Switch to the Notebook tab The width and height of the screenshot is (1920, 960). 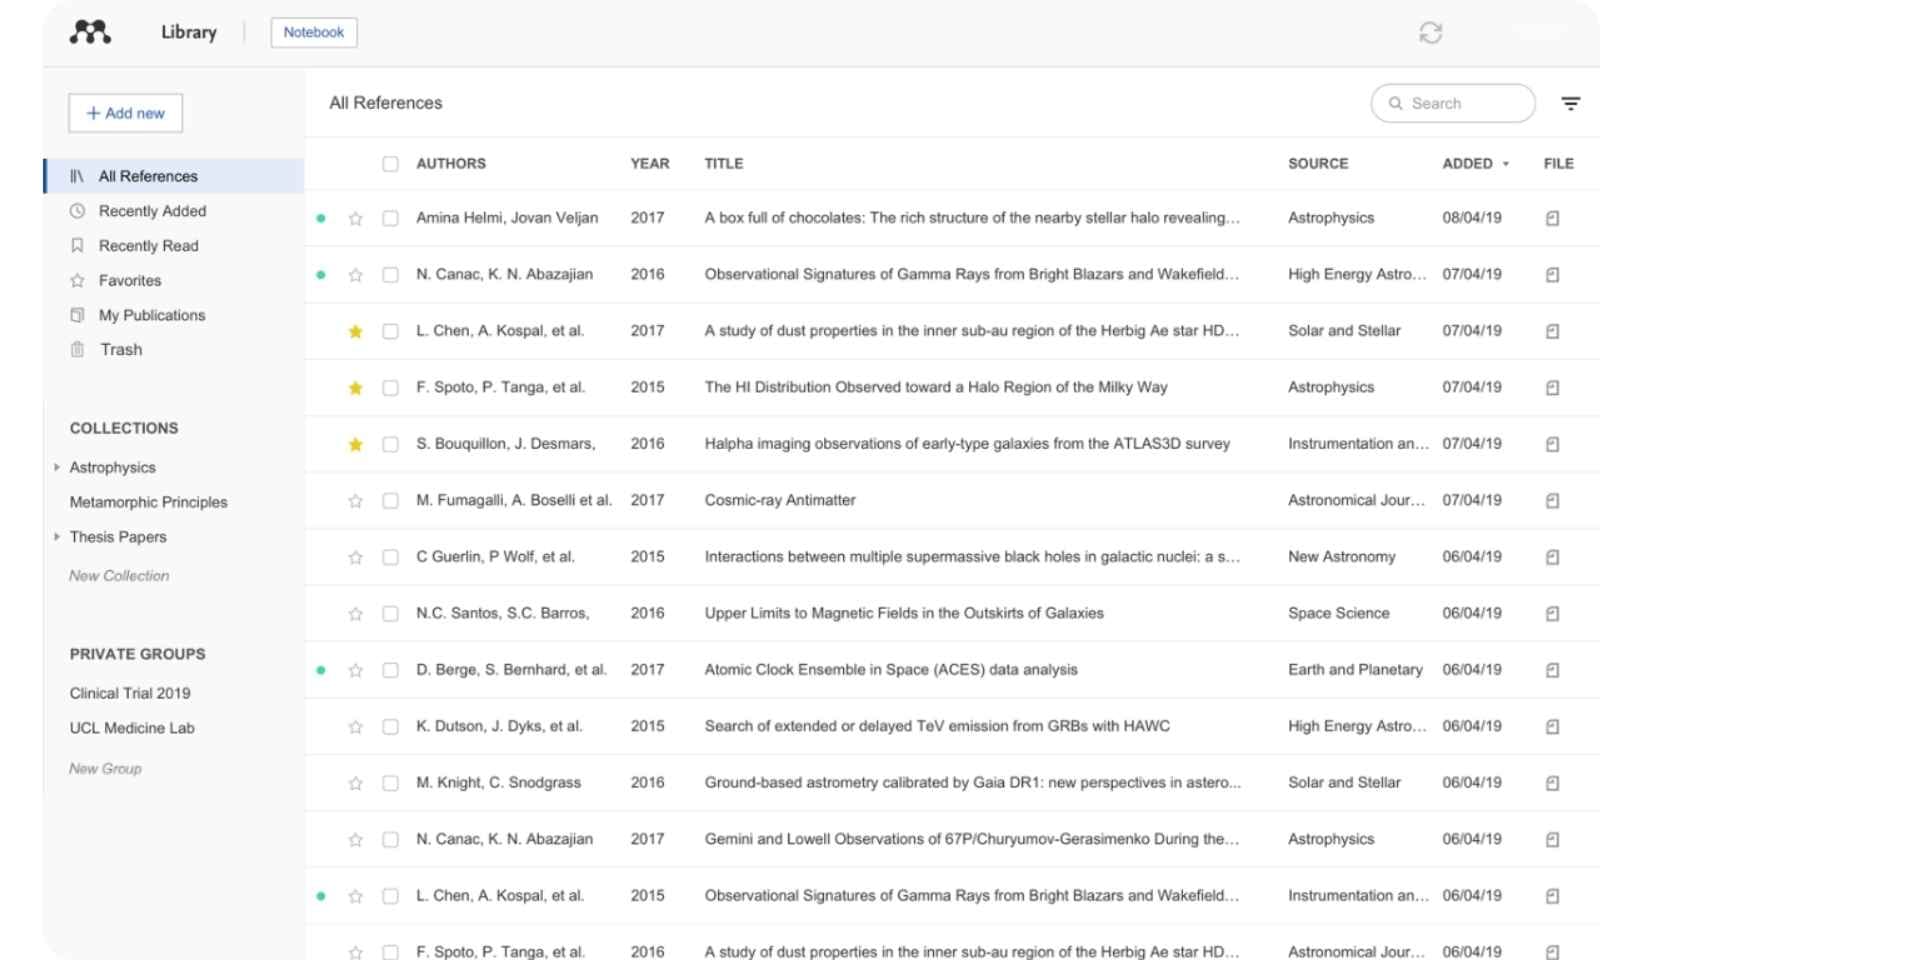[x=313, y=32]
